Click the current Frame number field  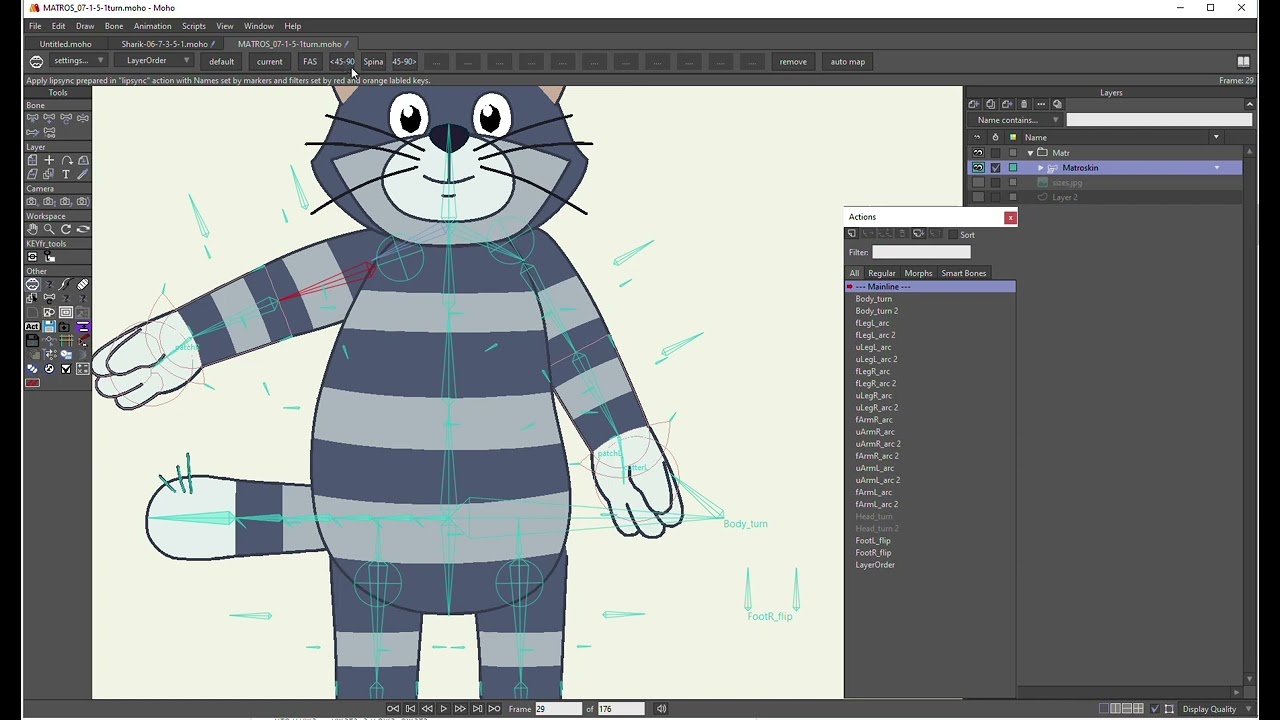click(x=557, y=709)
